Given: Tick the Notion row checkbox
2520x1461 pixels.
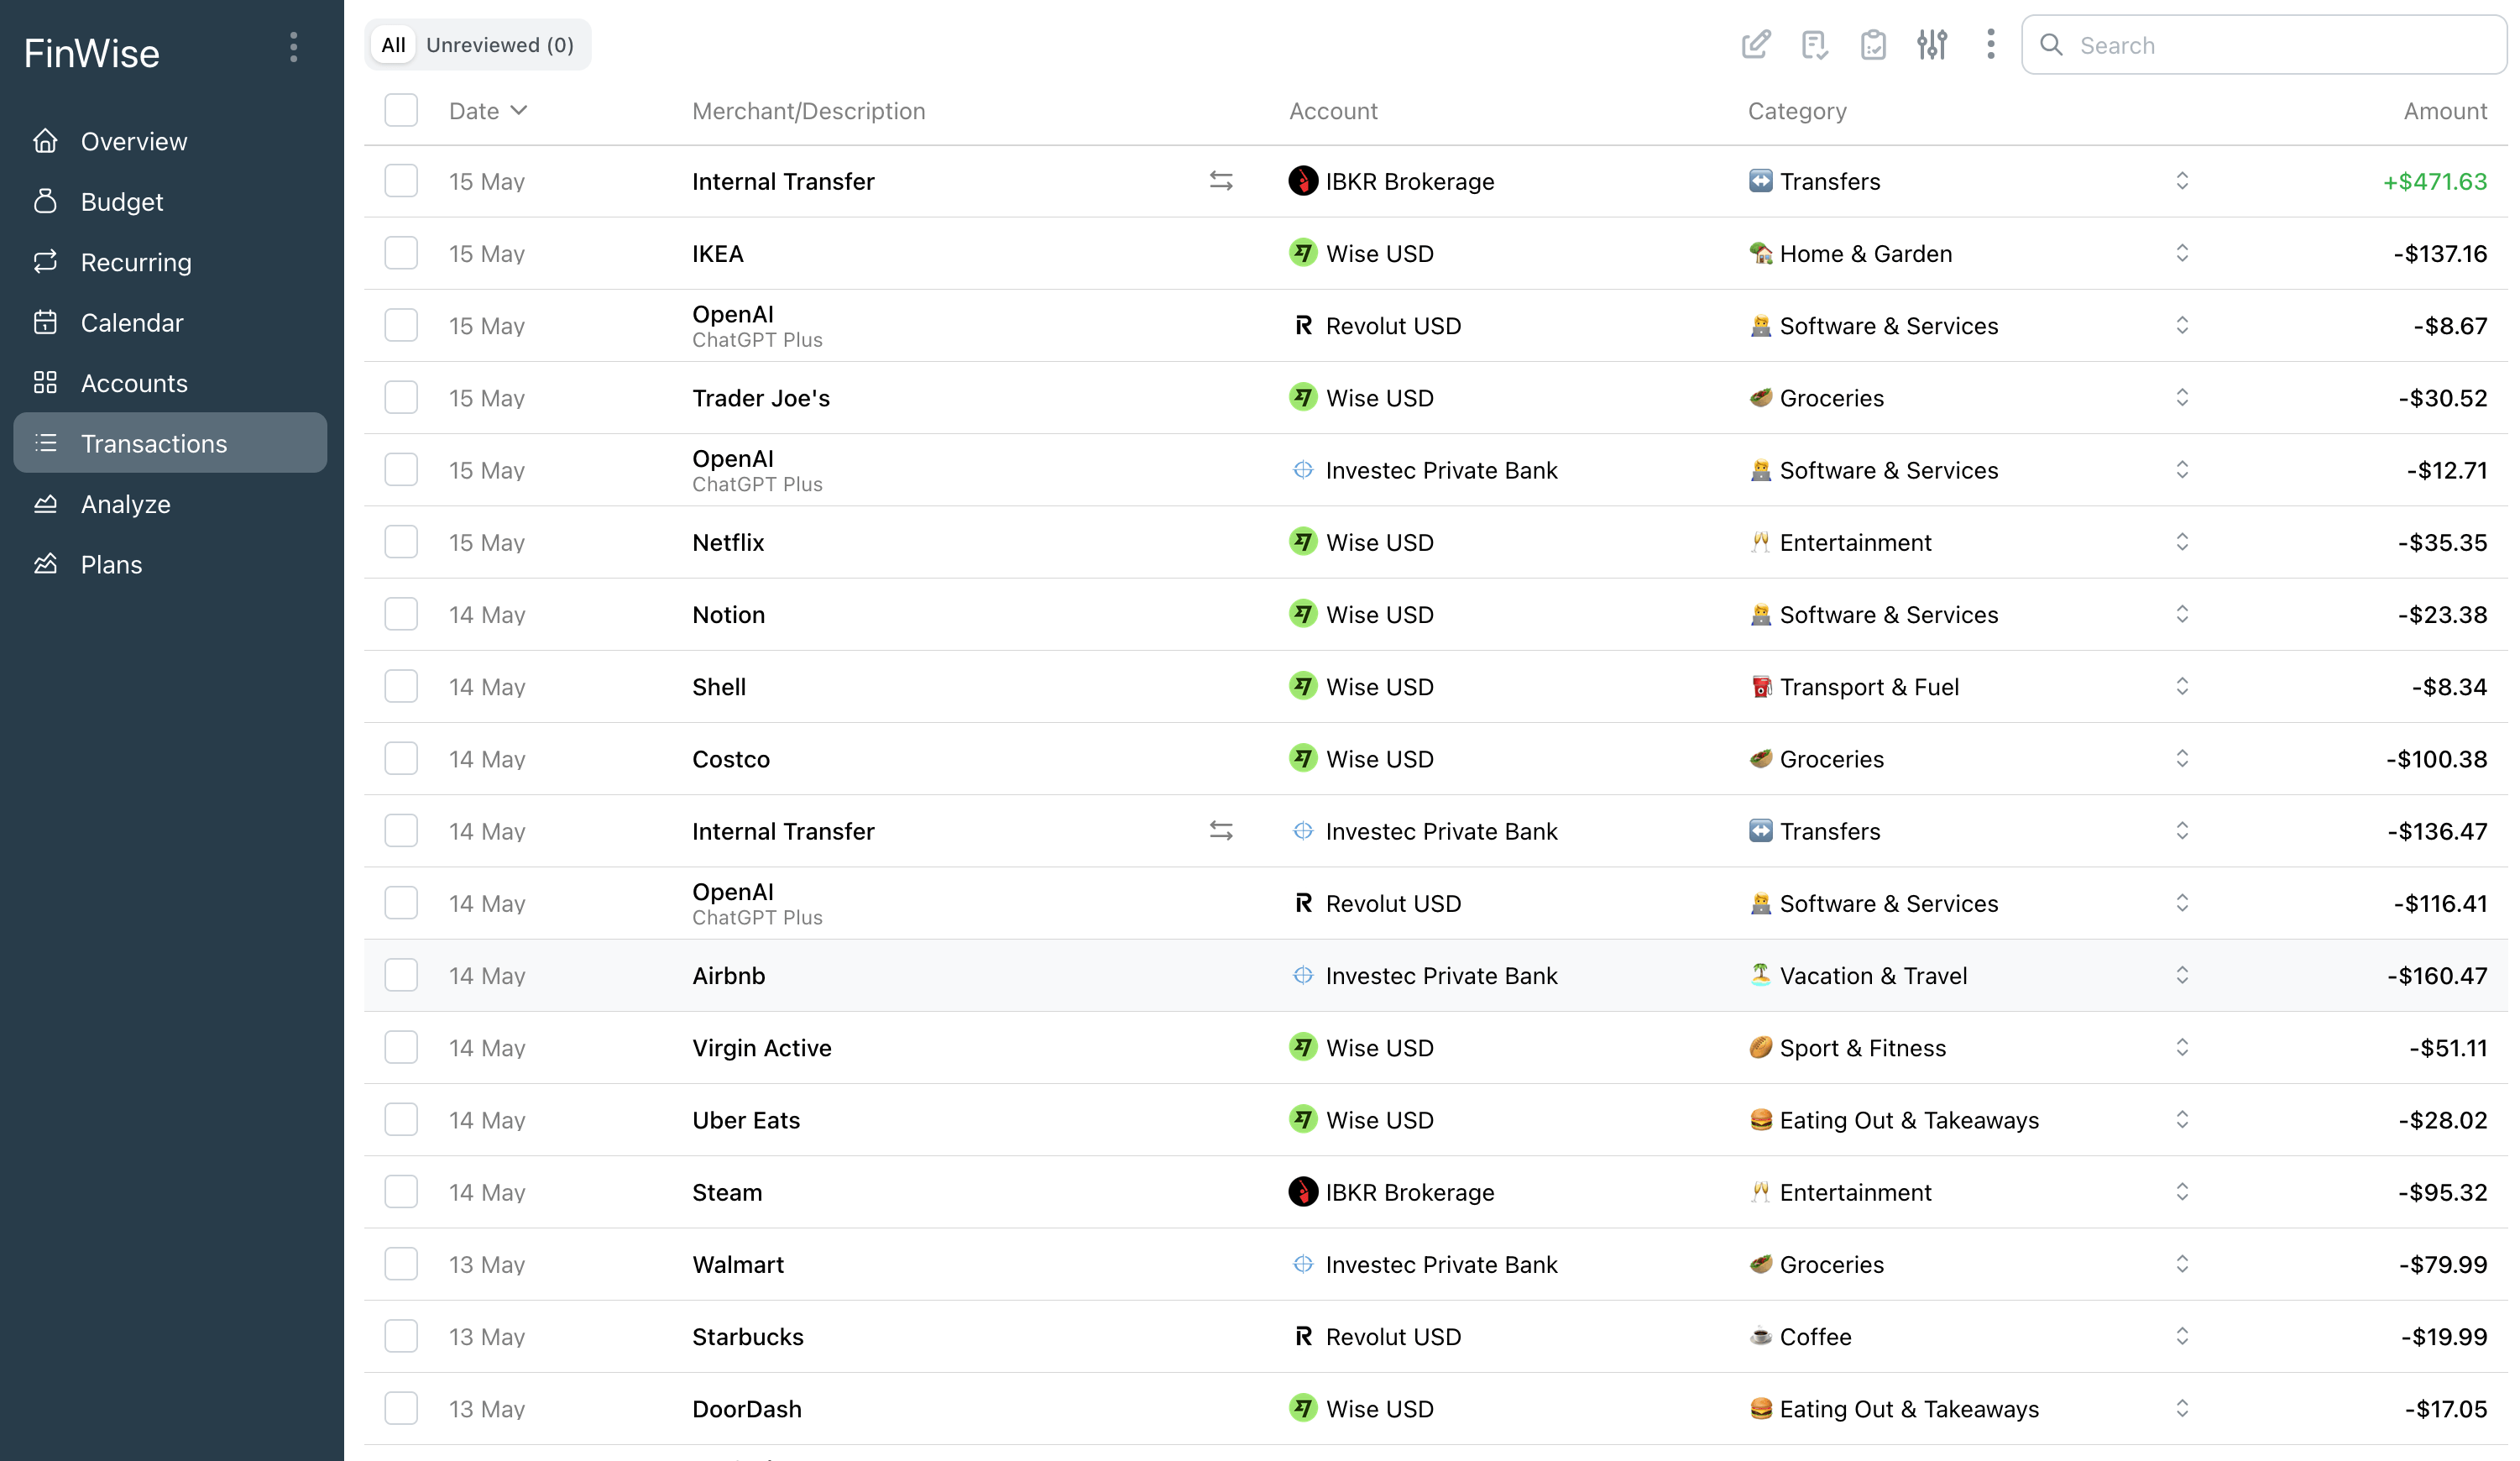Looking at the screenshot, I should coord(401,614).
